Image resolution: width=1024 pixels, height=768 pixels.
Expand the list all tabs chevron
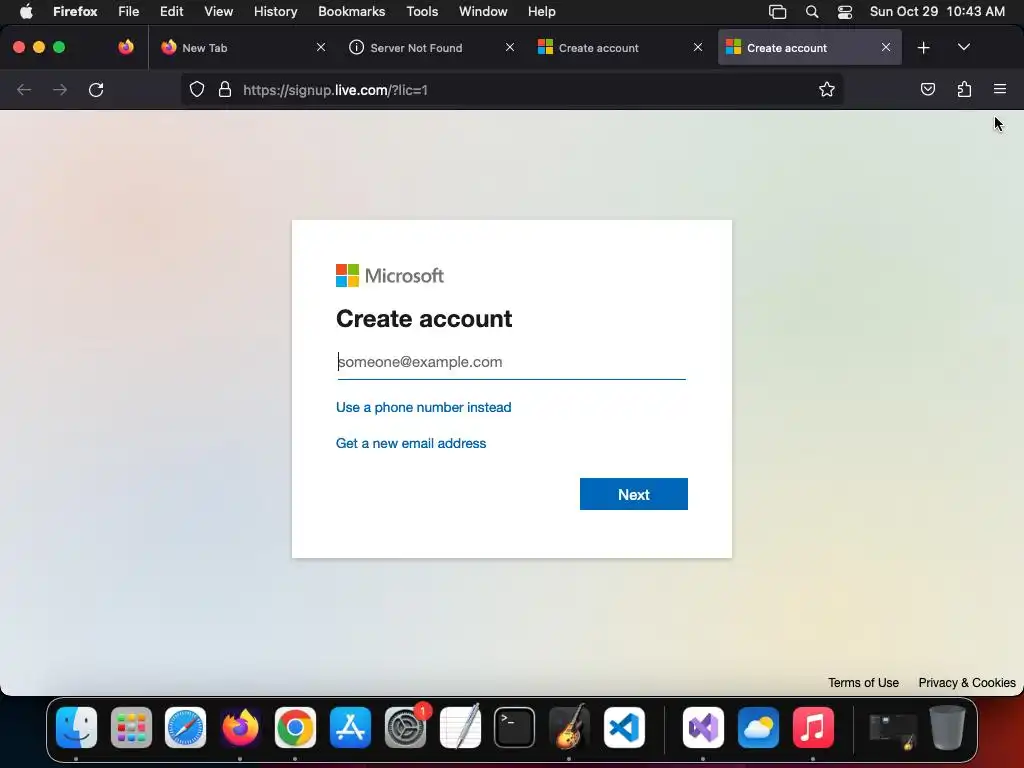click(963, 47)
